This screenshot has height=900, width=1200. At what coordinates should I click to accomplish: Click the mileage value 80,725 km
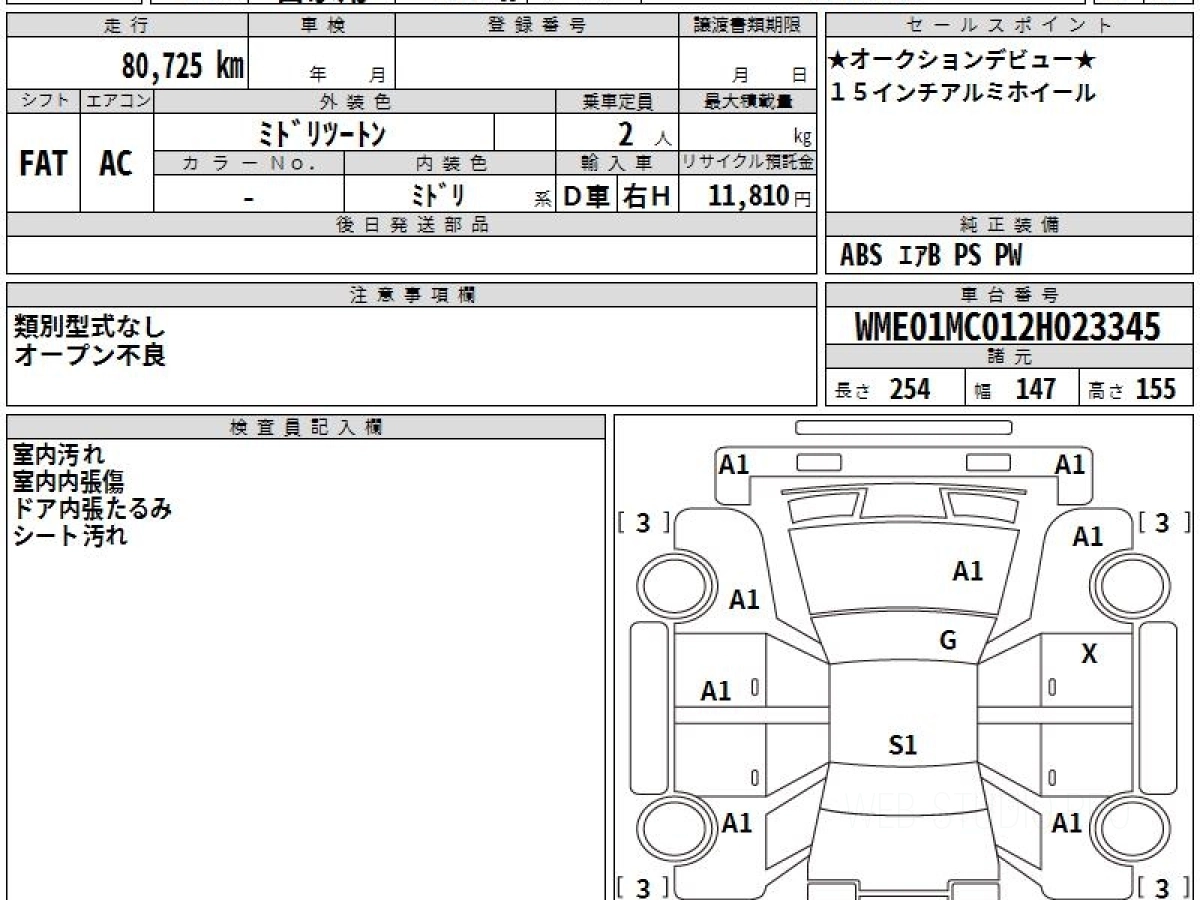[183, 67]
